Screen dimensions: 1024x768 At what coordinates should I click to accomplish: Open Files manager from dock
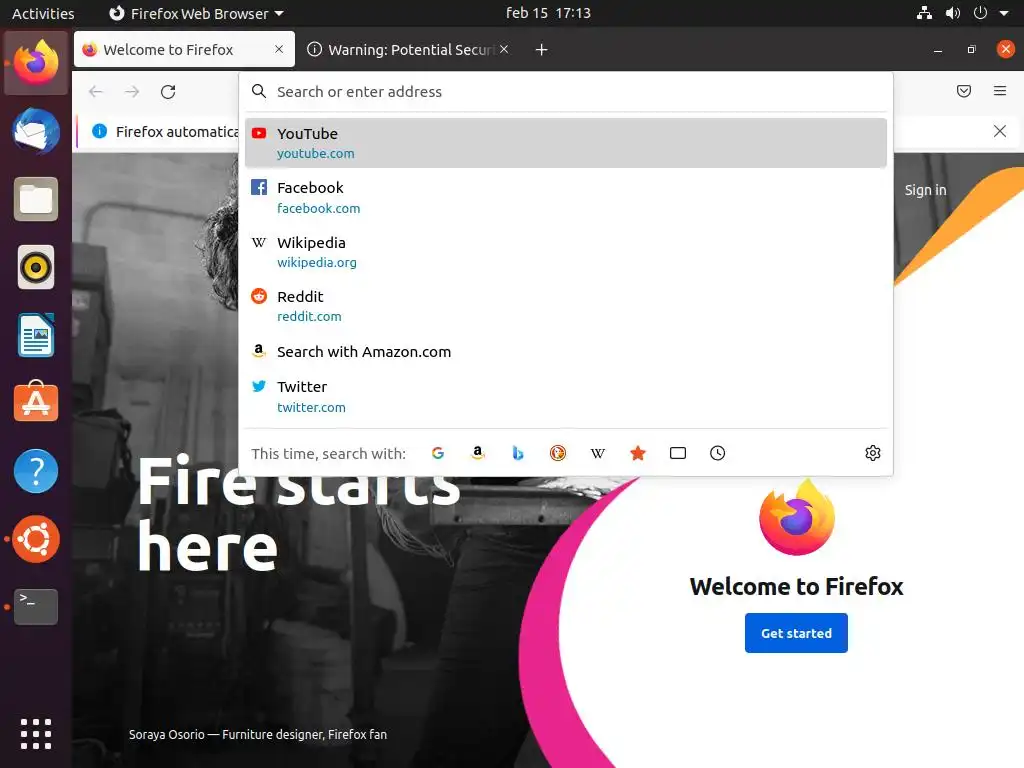36,199
